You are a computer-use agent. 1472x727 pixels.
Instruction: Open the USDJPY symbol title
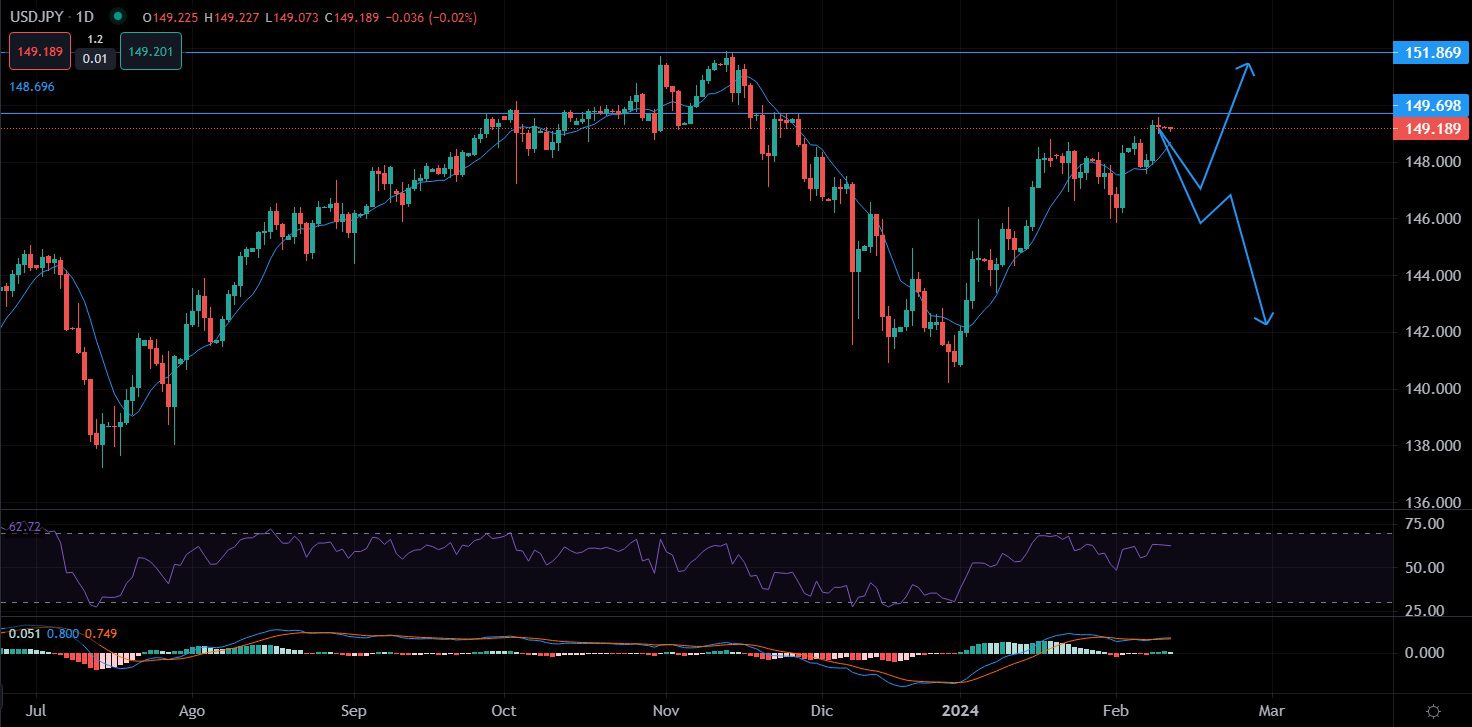[34, 18]
